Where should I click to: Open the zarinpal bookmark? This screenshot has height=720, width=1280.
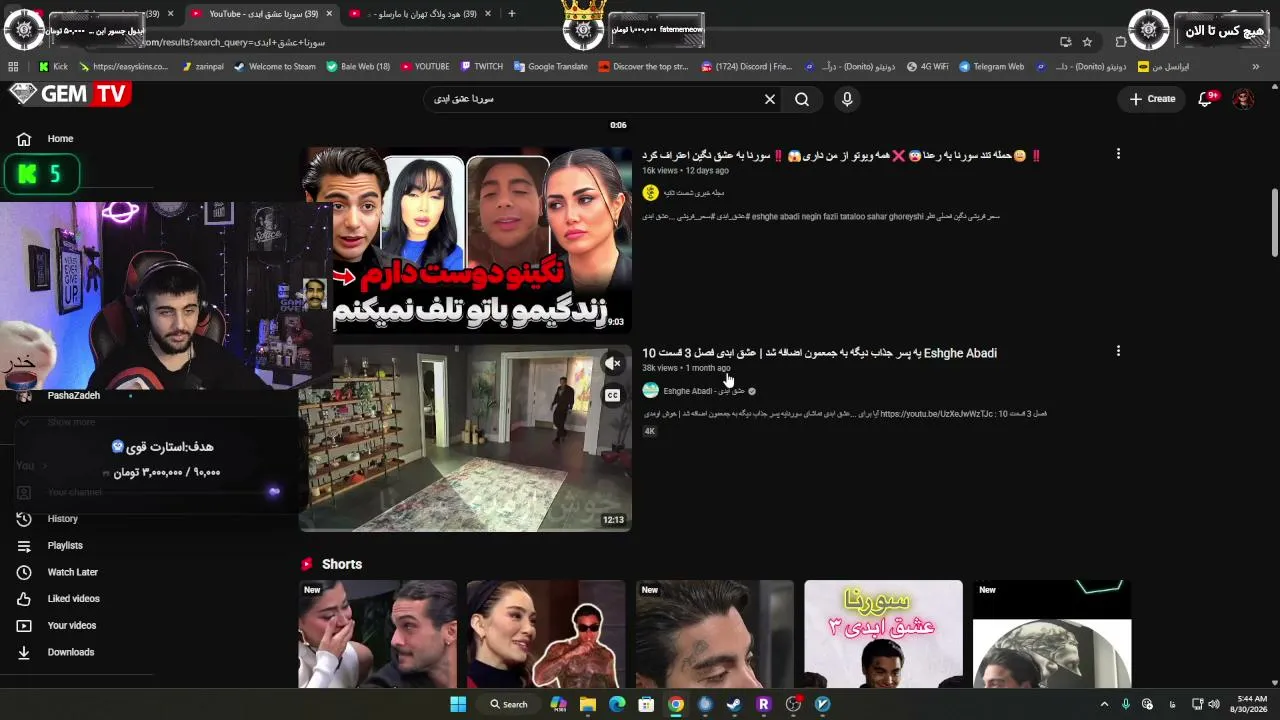coord(205,67)
